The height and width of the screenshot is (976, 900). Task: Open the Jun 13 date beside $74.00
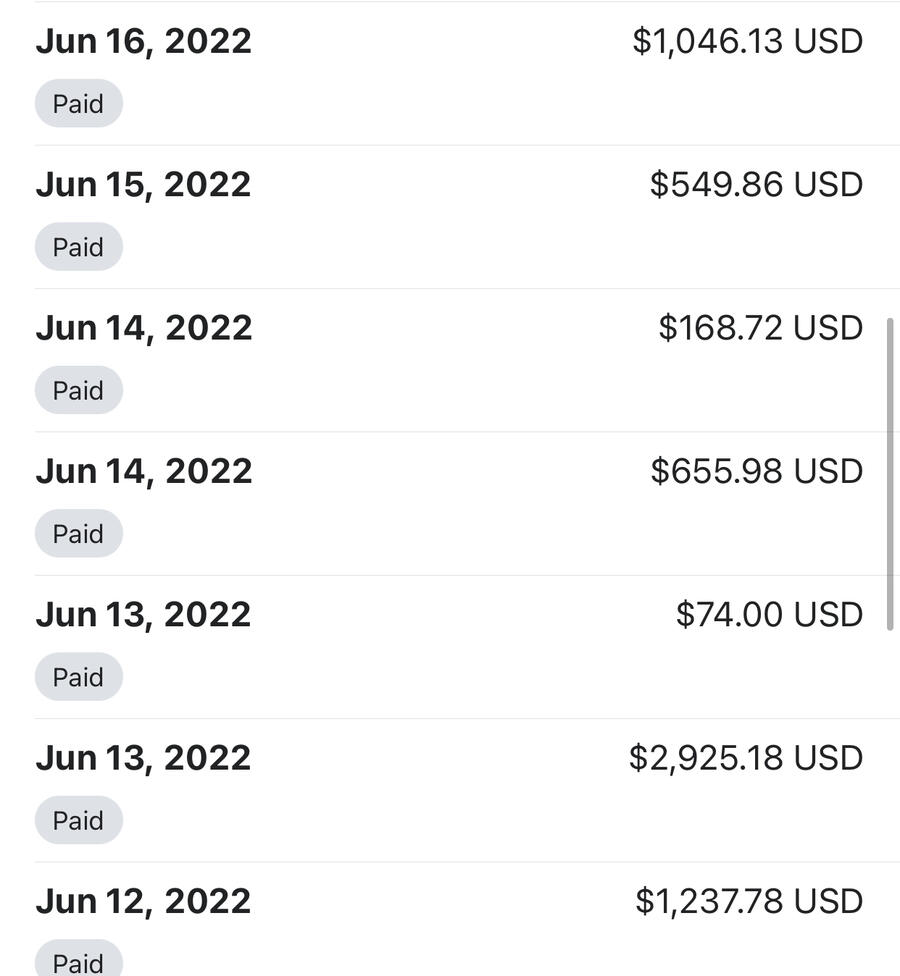click(x=143, y=614)
